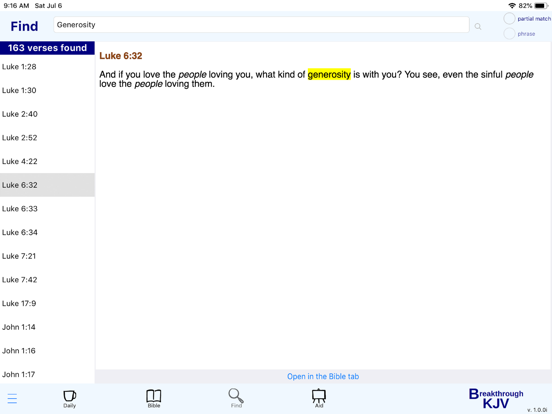Select verse Luke 1:30

tap(47, 90)
